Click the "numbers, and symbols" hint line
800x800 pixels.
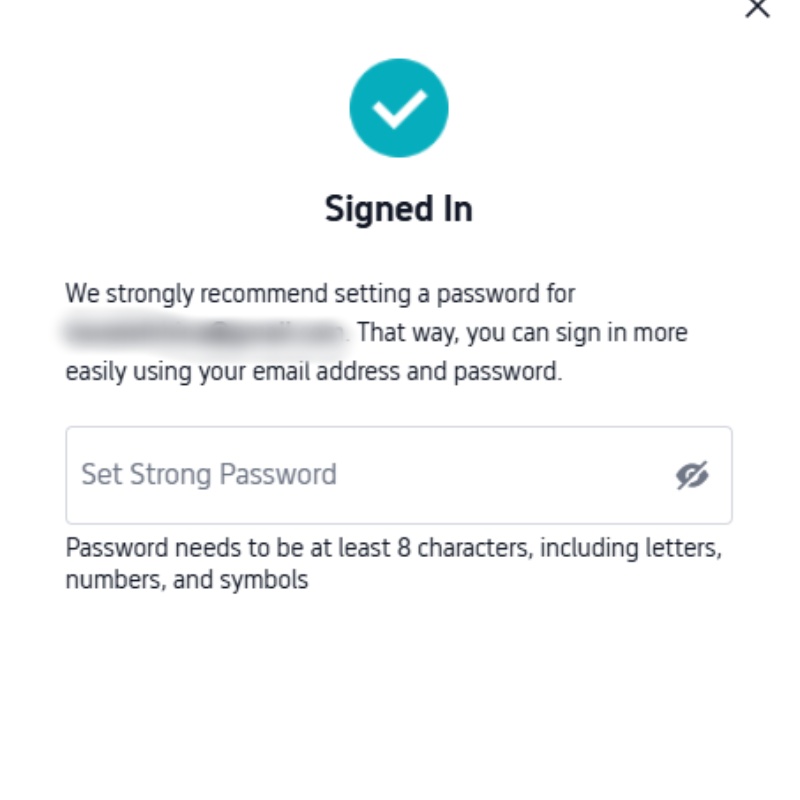(x=187, y=580)
